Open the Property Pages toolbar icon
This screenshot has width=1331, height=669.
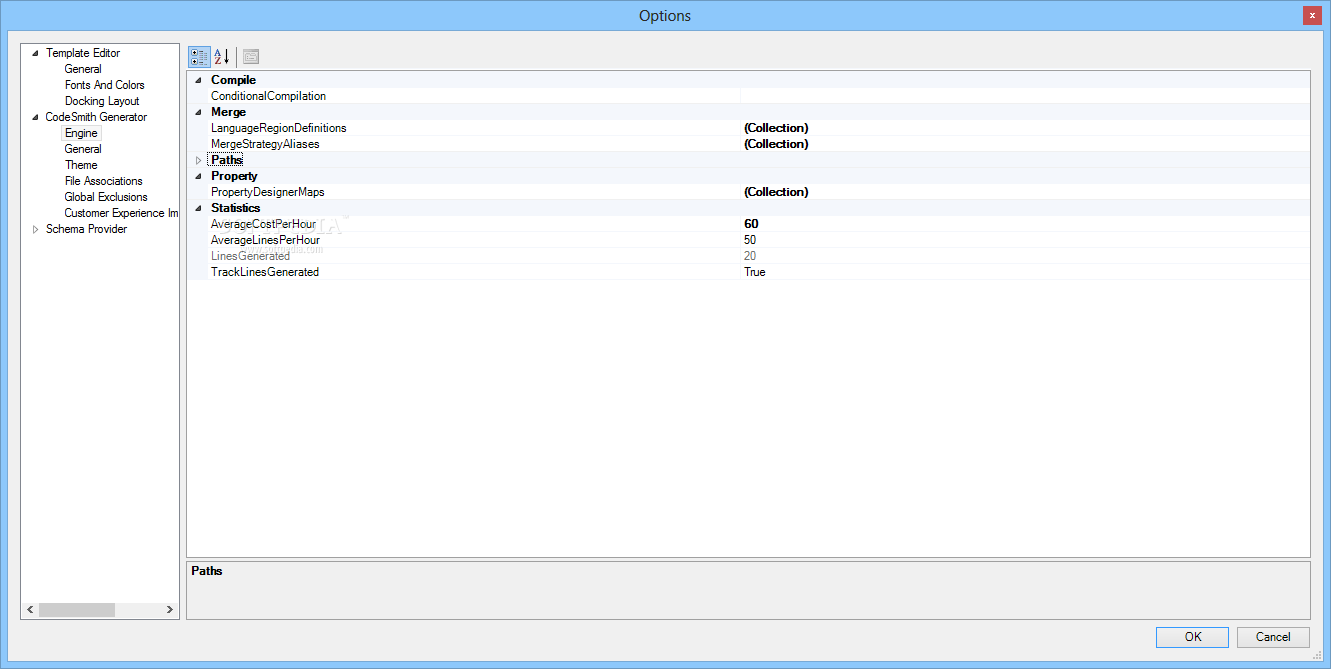[x=251, y=56]
